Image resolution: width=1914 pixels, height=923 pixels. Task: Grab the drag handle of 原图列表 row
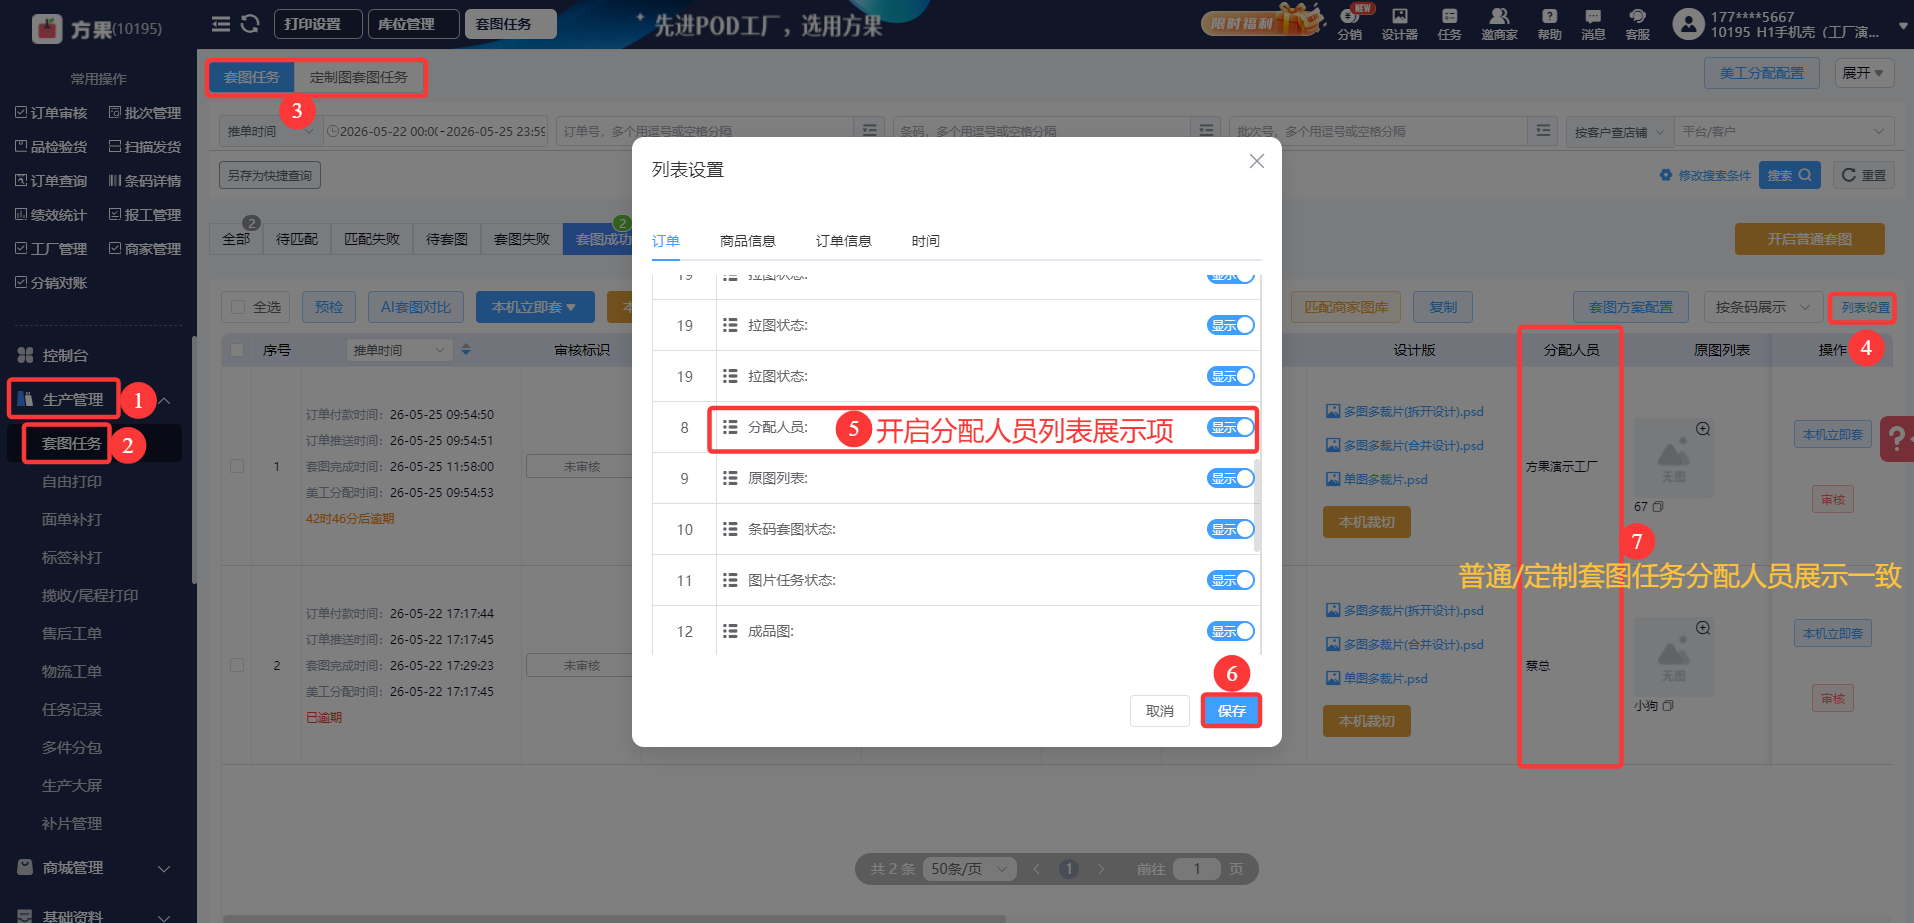click(x=730, y=478)
